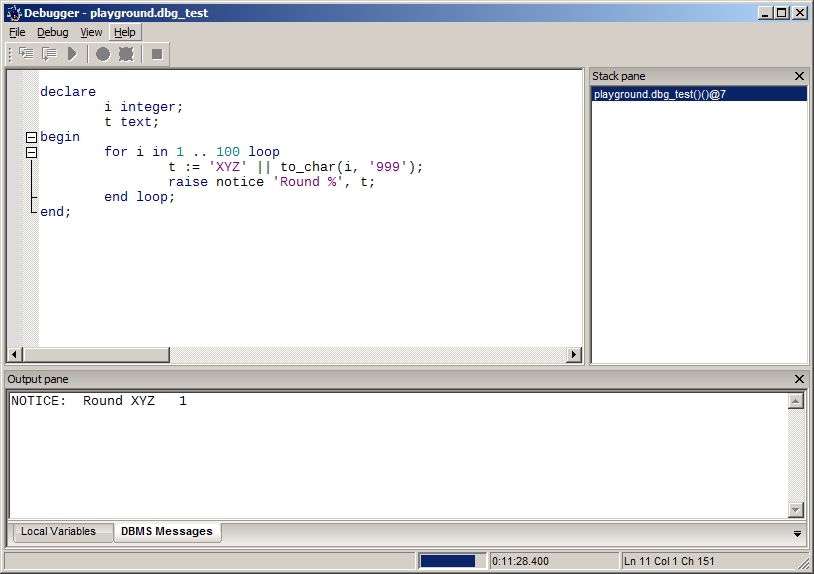Click the Step Into toolbar icon
This screenshot has width=814, height=574.
[x=26, y=54]
